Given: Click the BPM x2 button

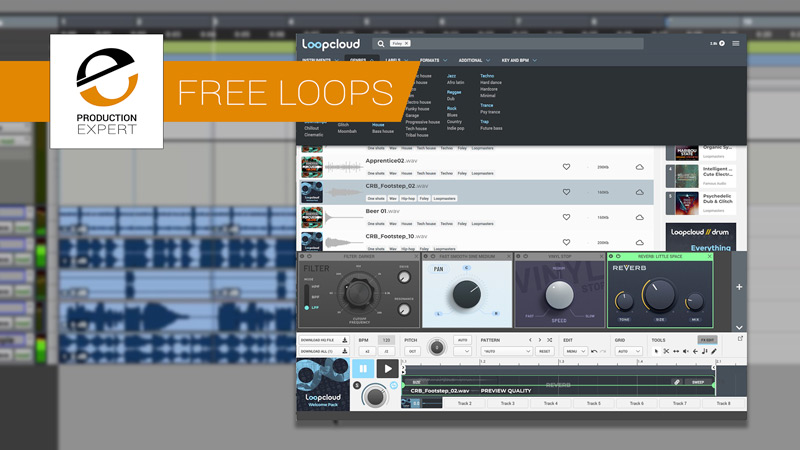Looking at the screenshot, I should (x=367, y=351).
